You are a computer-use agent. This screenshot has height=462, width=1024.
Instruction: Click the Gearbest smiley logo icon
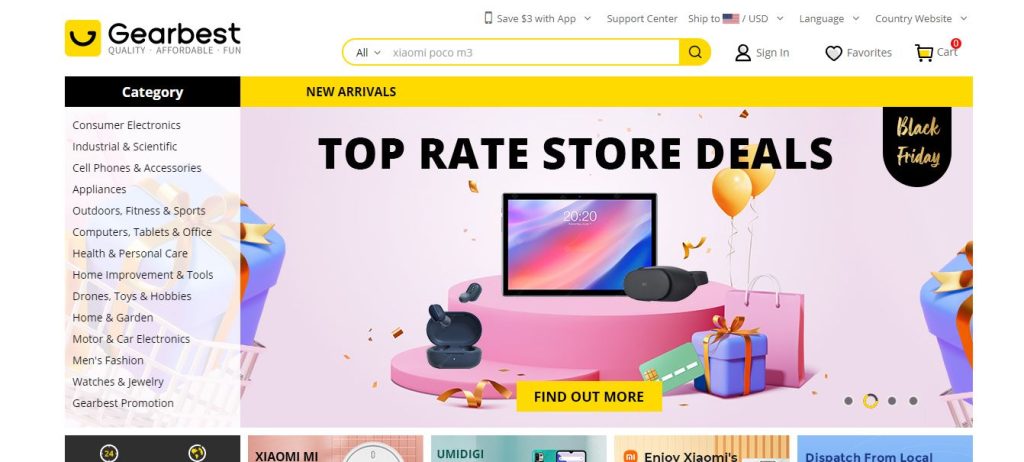coord(83,38)
